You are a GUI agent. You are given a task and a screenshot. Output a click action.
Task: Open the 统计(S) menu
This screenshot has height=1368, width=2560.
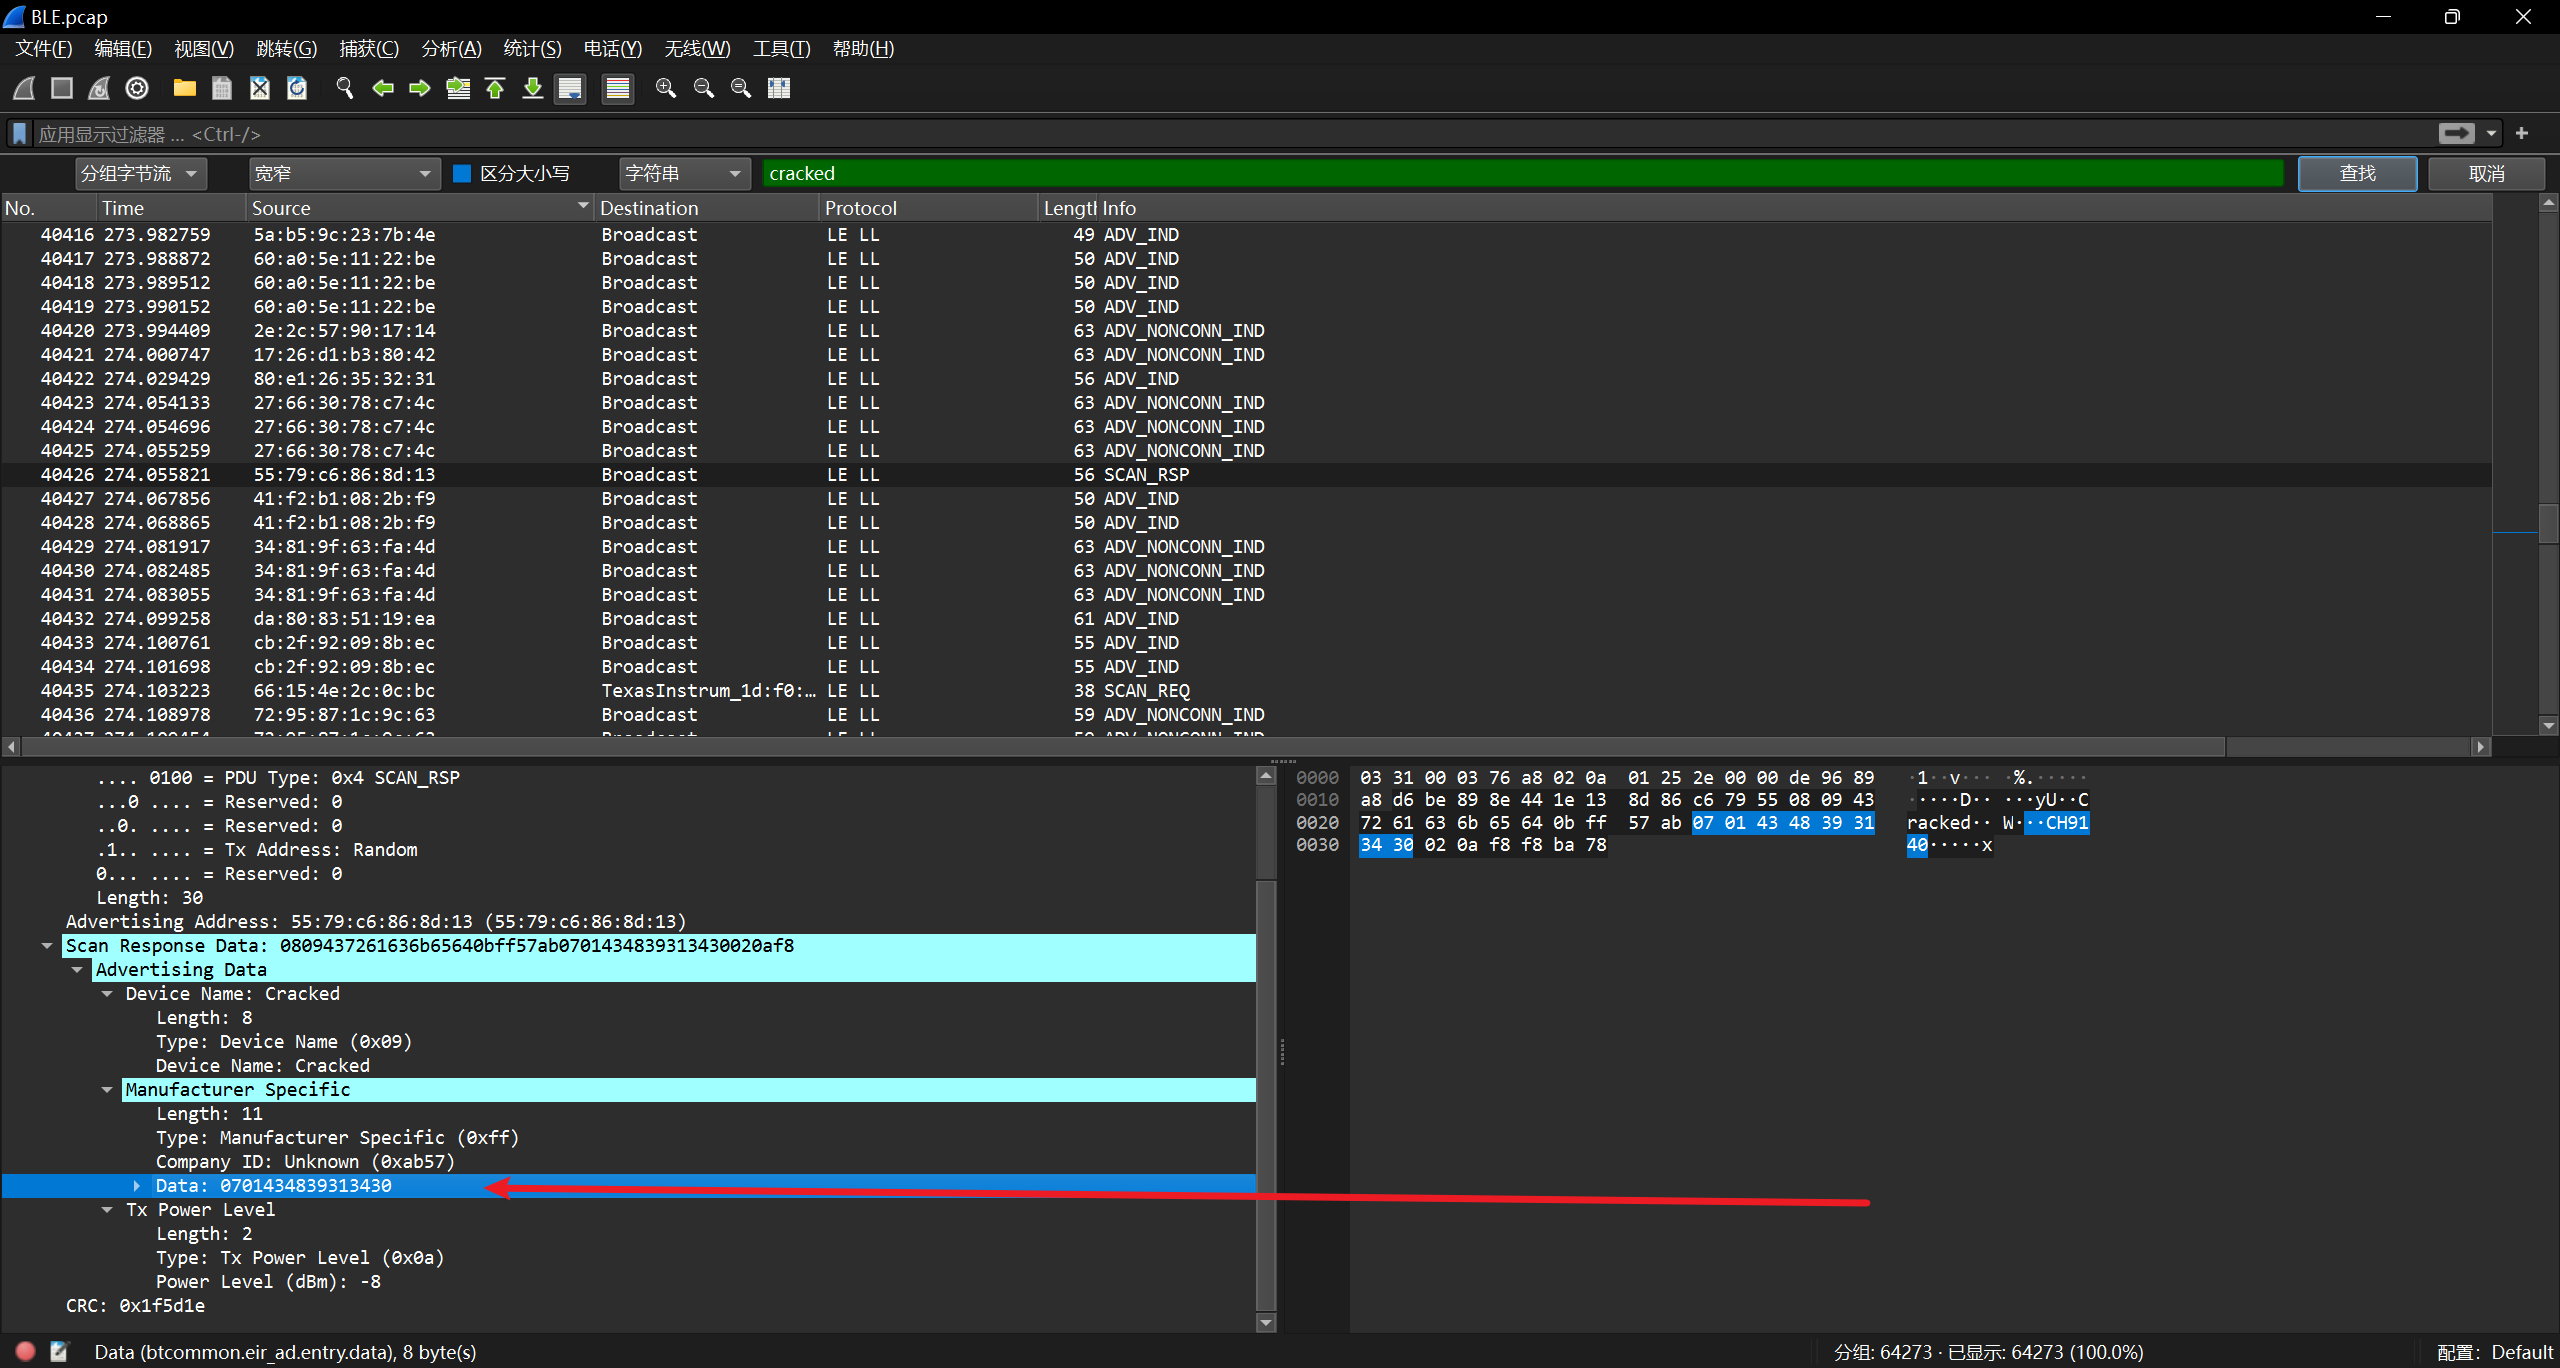[x=532, y=48]
